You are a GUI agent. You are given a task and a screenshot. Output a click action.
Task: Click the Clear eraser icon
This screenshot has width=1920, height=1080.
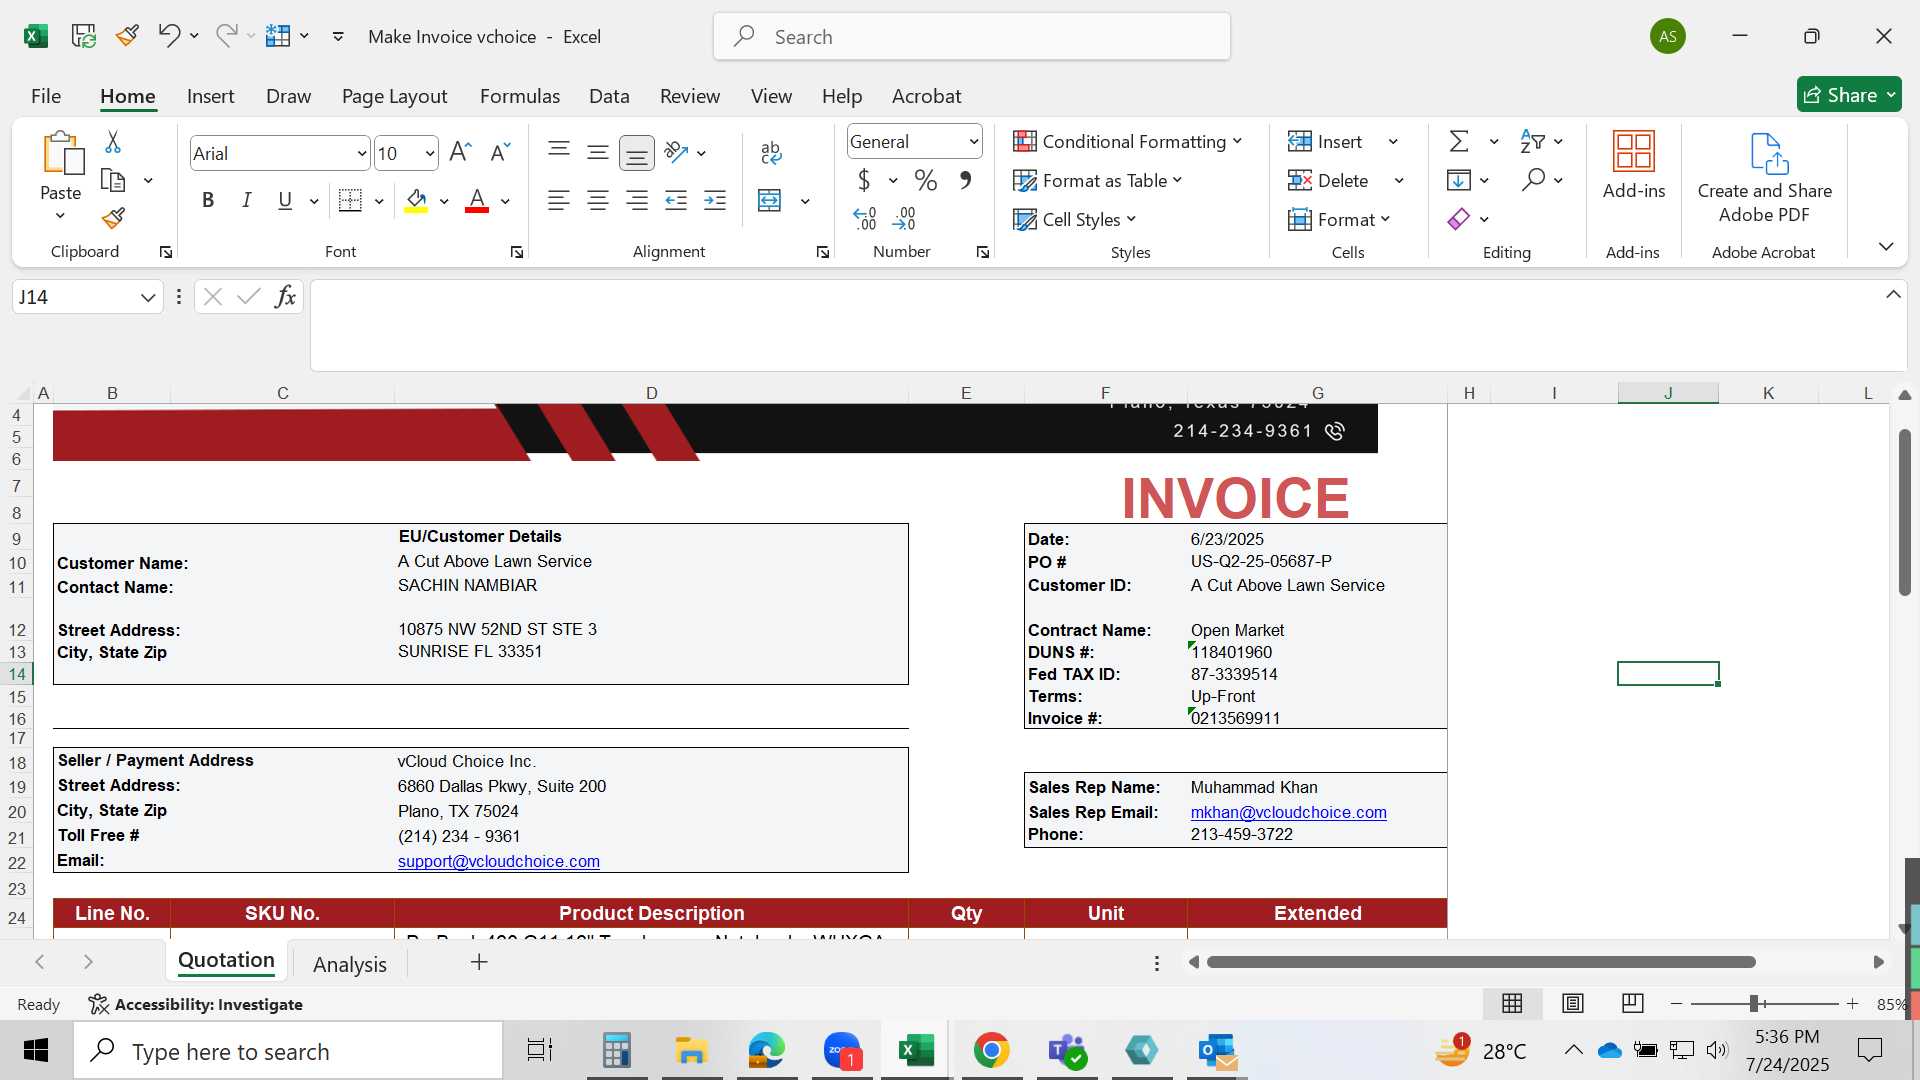[1459, 219]
